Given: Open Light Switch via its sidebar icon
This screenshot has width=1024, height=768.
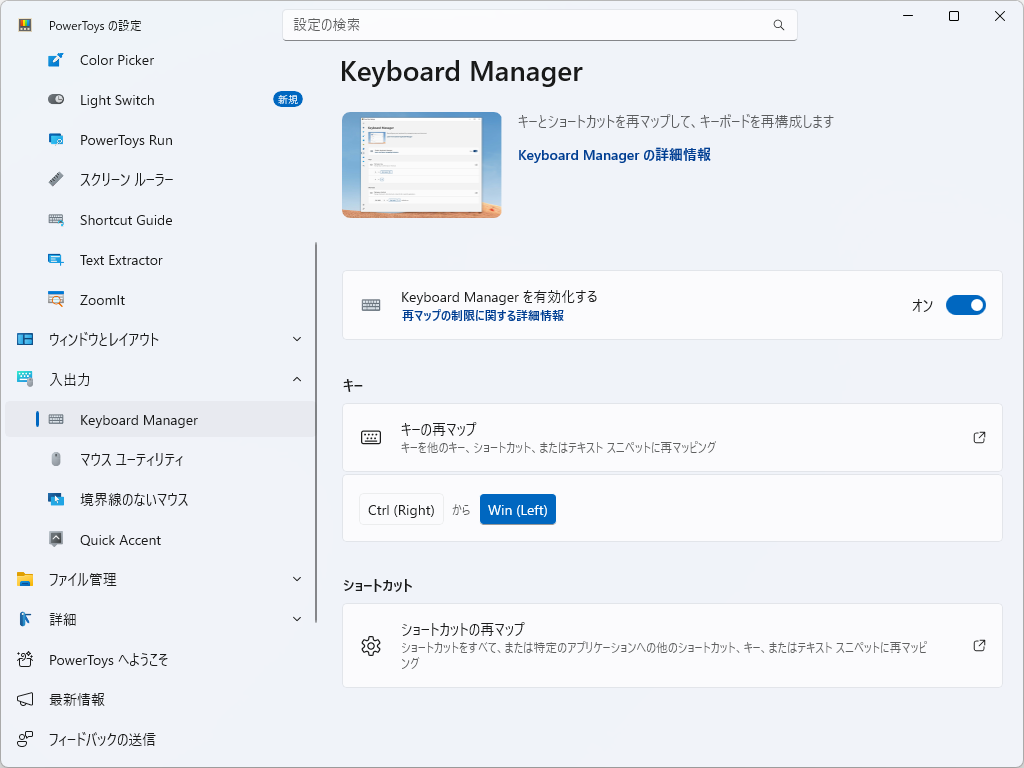Looking at the screenshot, I should click(57, 100).
